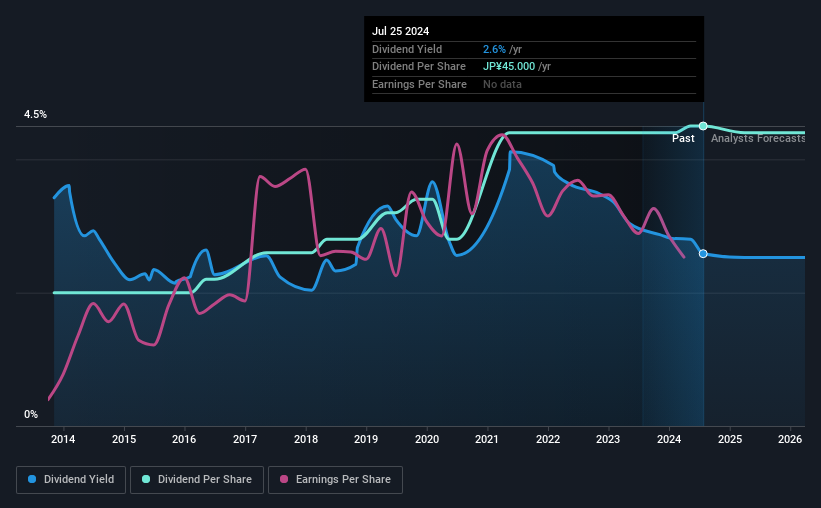Click the 2026 x-axis label
This screenshot has width=821, height=508.
[790, 439]
